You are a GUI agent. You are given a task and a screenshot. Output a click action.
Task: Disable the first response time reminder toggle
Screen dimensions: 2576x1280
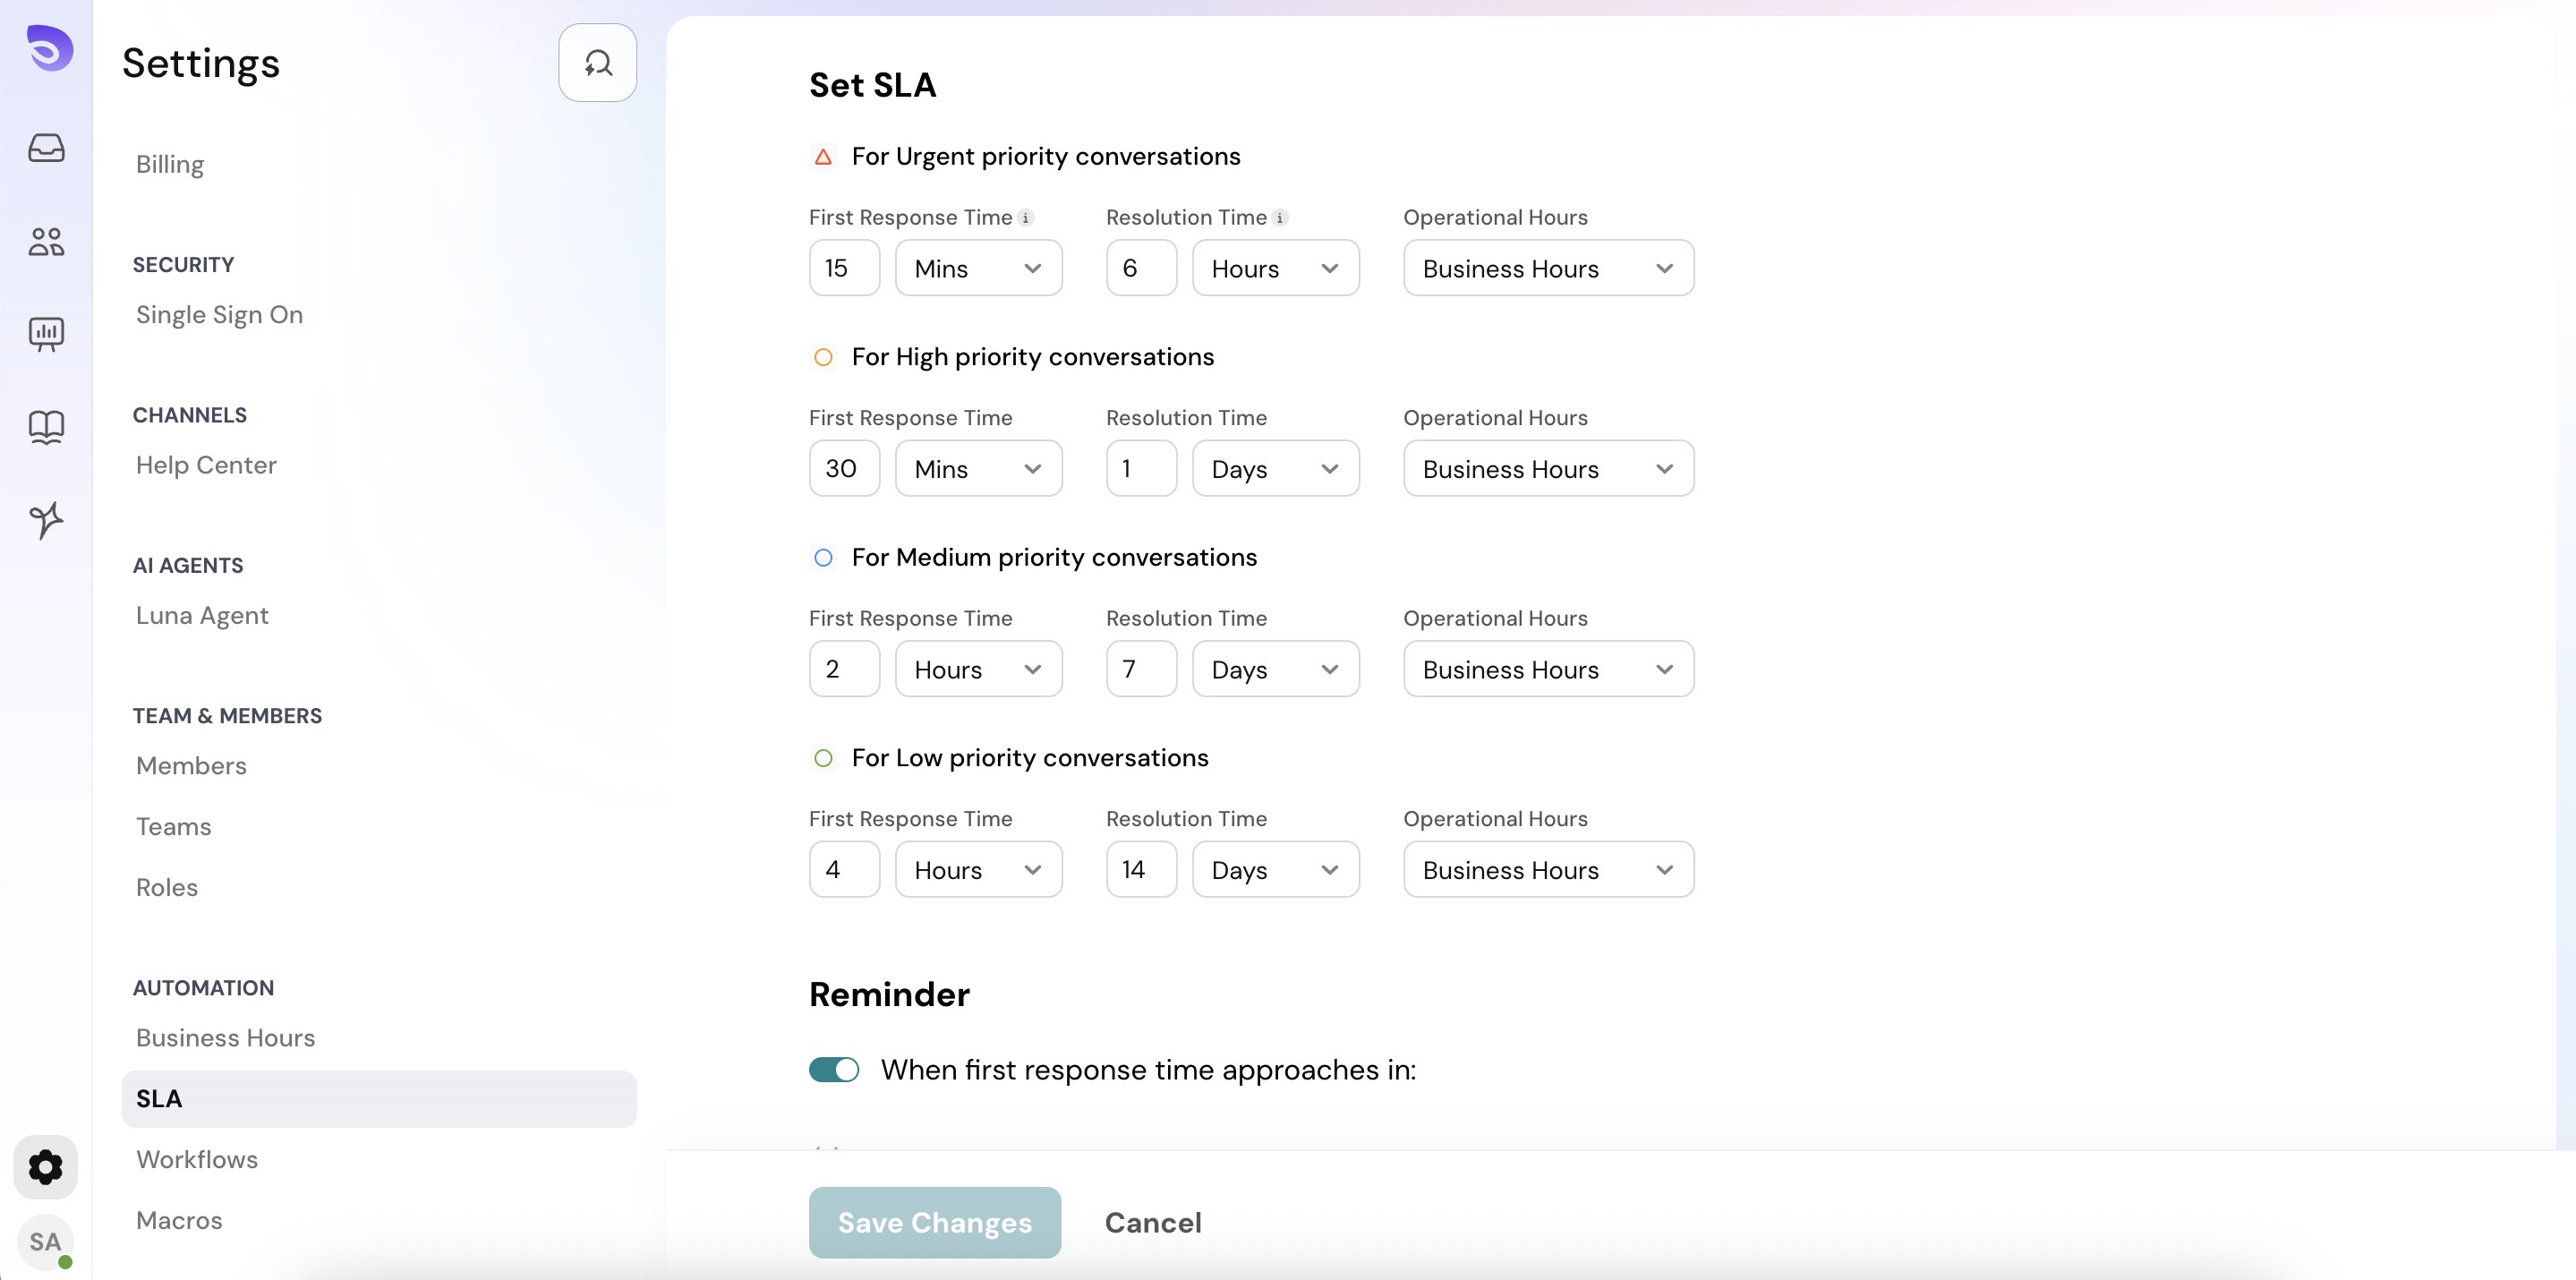point(833,1070)
